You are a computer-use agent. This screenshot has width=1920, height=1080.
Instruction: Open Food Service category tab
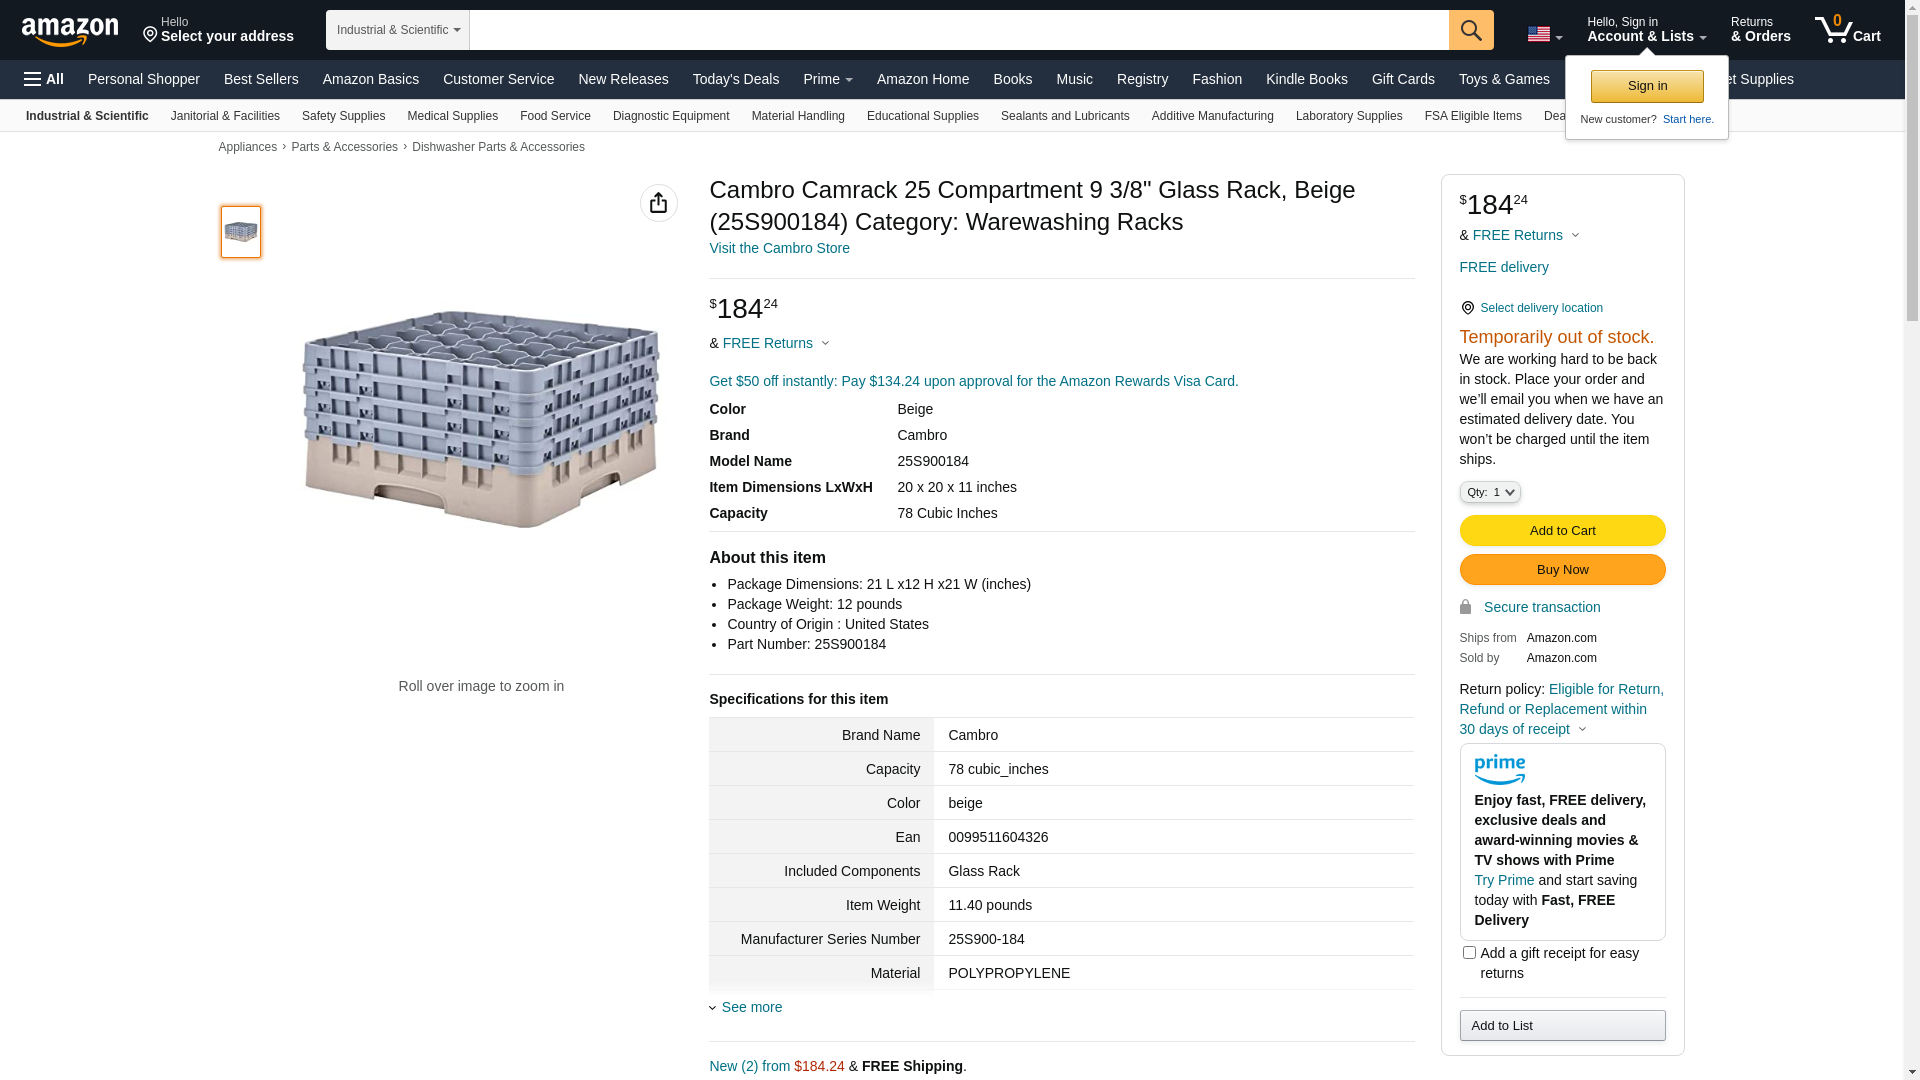pos(555,116)
